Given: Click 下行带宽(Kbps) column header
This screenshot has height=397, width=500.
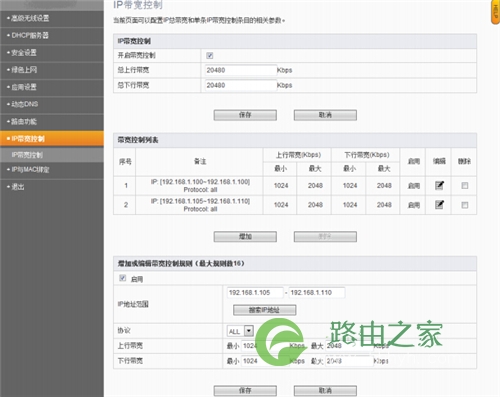Looking at the screenshot, I should coord(367,155).
